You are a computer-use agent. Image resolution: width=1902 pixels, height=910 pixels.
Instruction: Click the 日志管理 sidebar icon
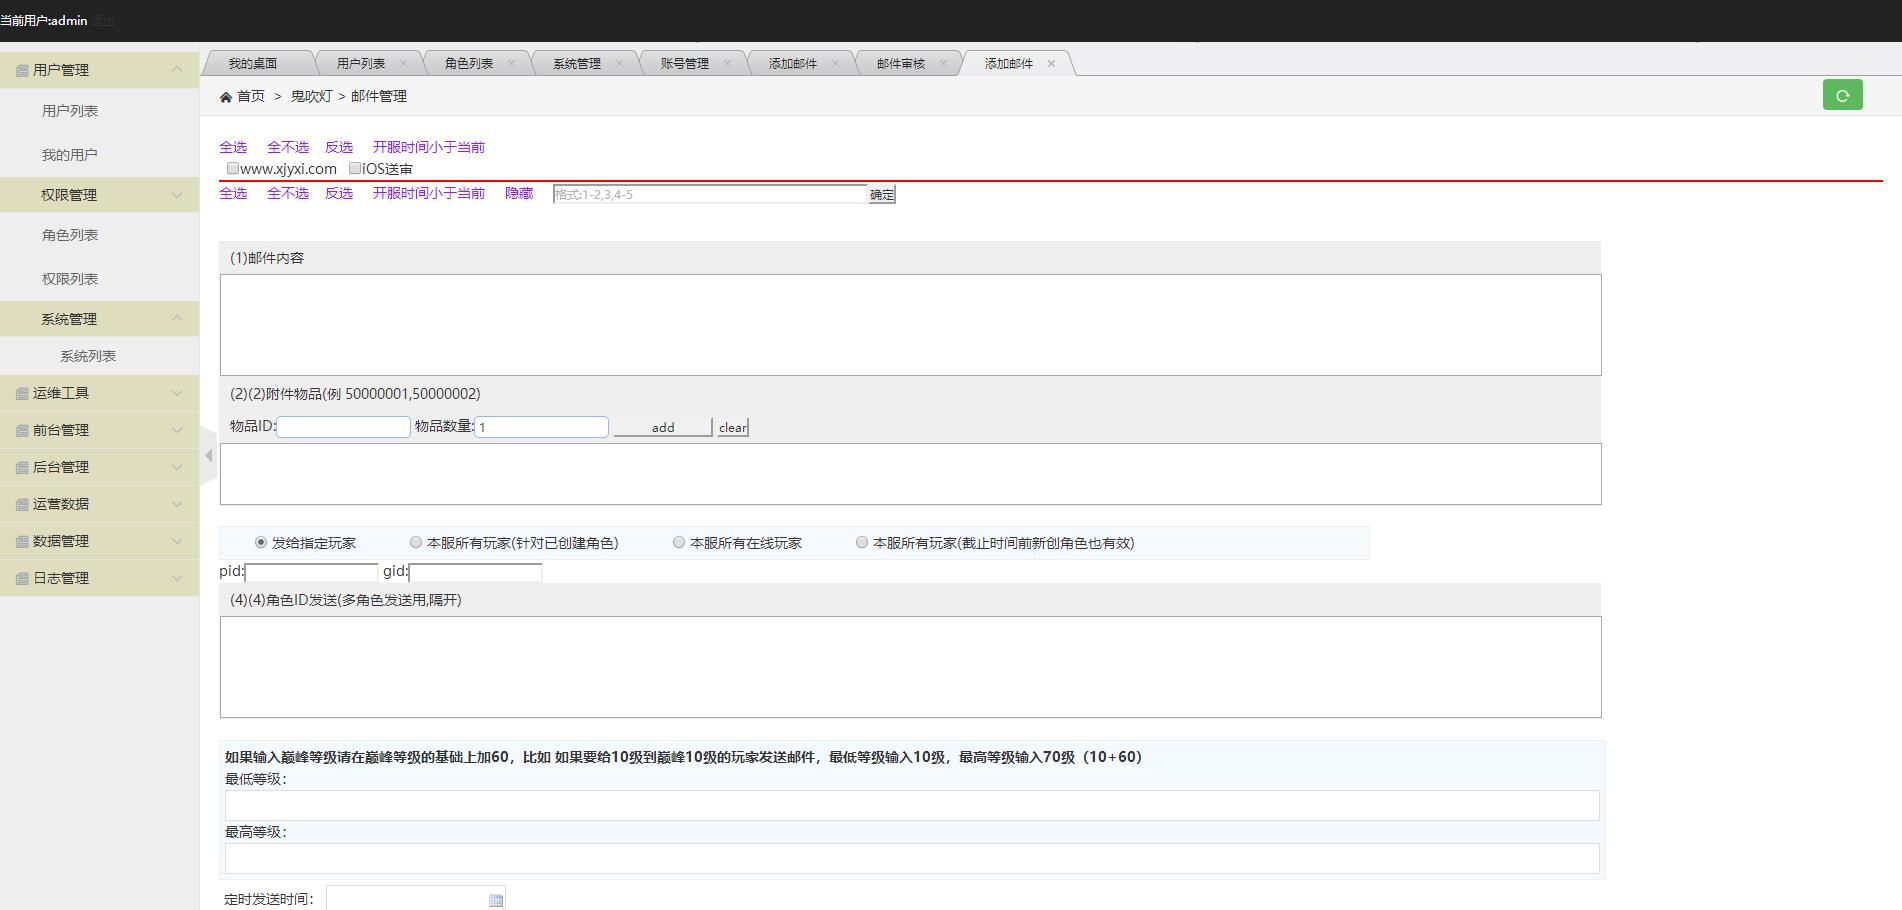click(x=21, y=579)
